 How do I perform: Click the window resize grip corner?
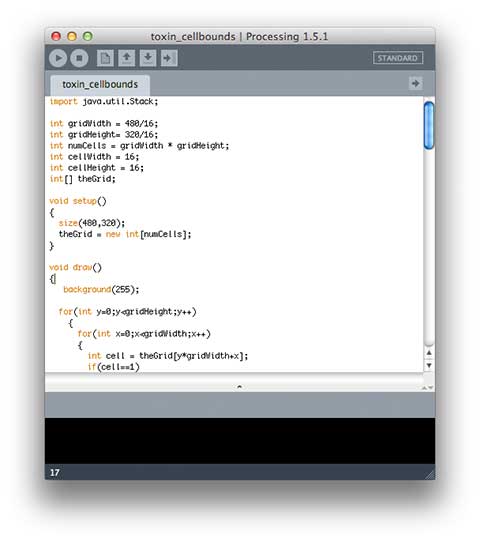tap(430, 475)
